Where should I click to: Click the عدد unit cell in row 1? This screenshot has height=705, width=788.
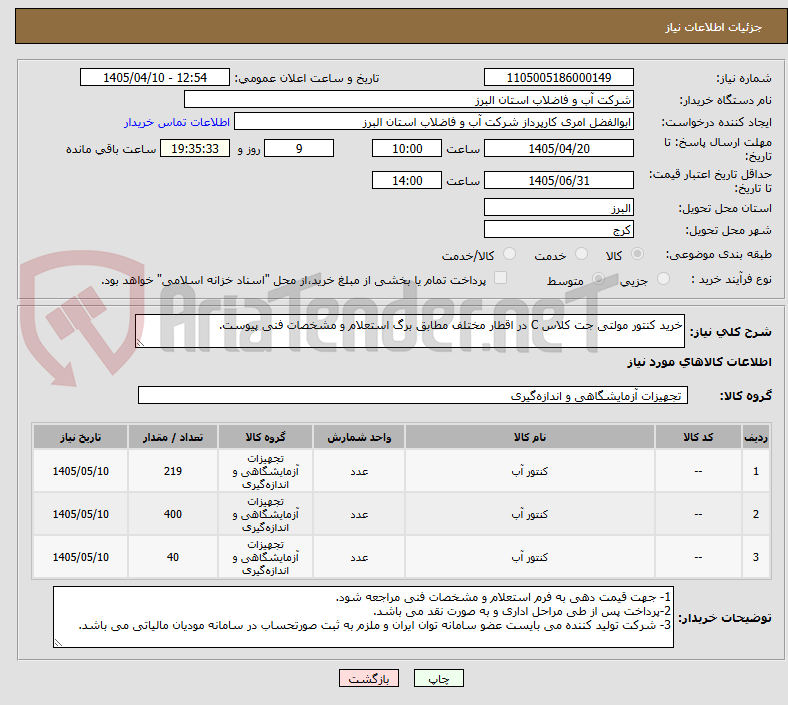pos(359,471)
